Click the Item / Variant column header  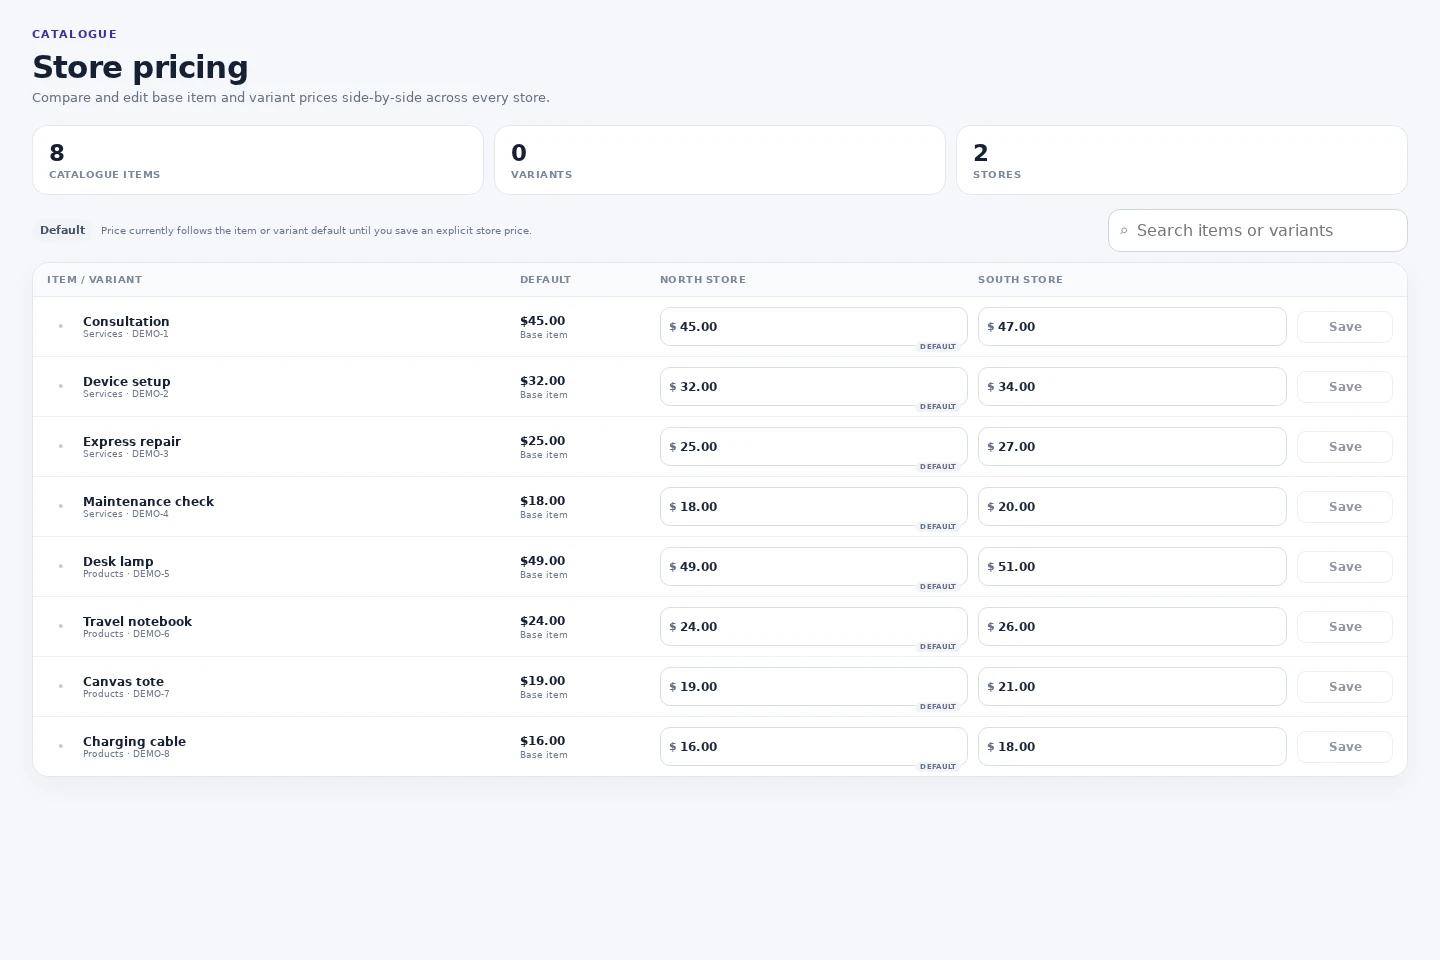94,280
